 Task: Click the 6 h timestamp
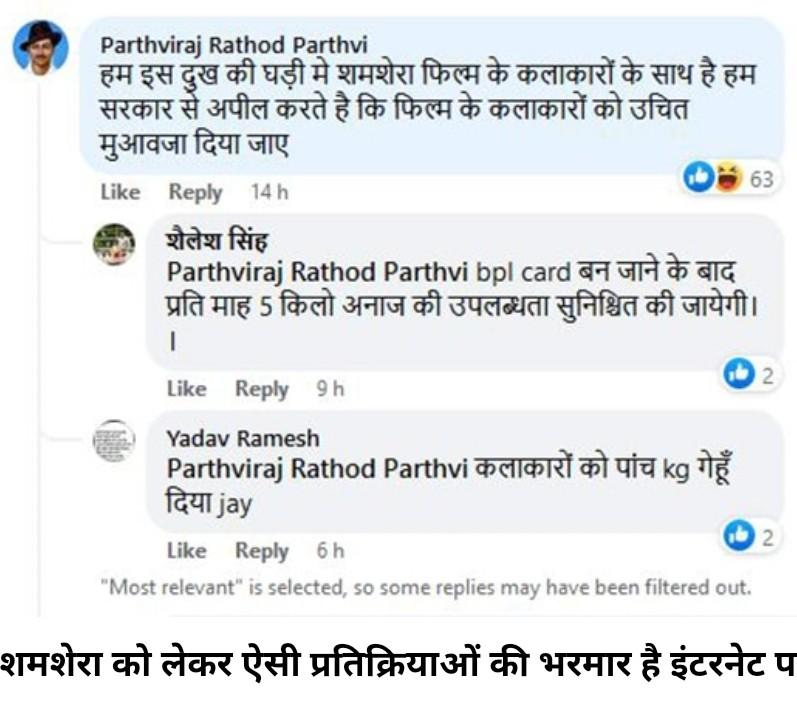click(330, 550)
